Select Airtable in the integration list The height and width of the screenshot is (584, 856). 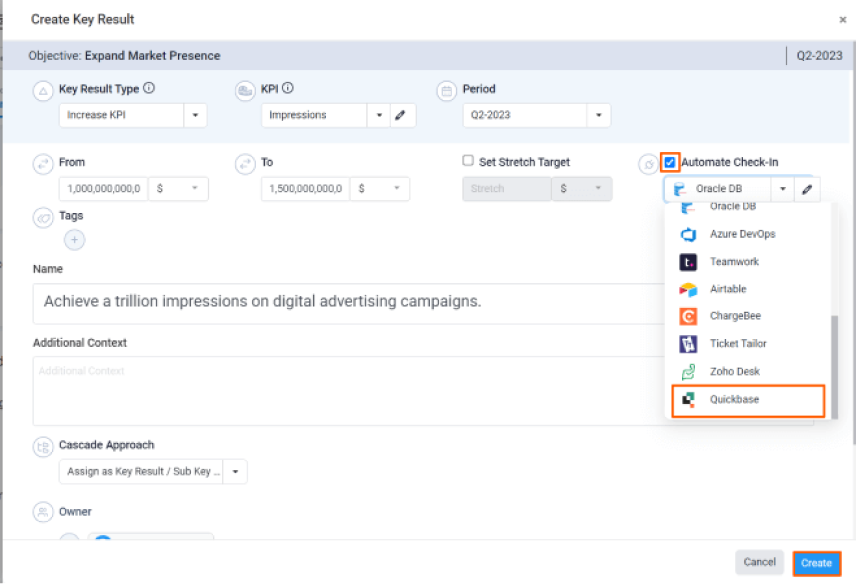coord(748,289)
